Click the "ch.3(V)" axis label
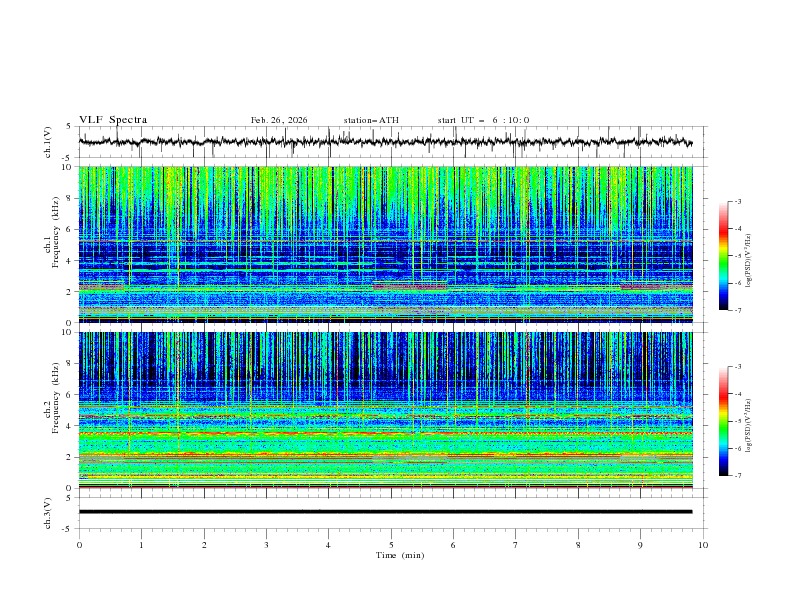 [48, 513]
